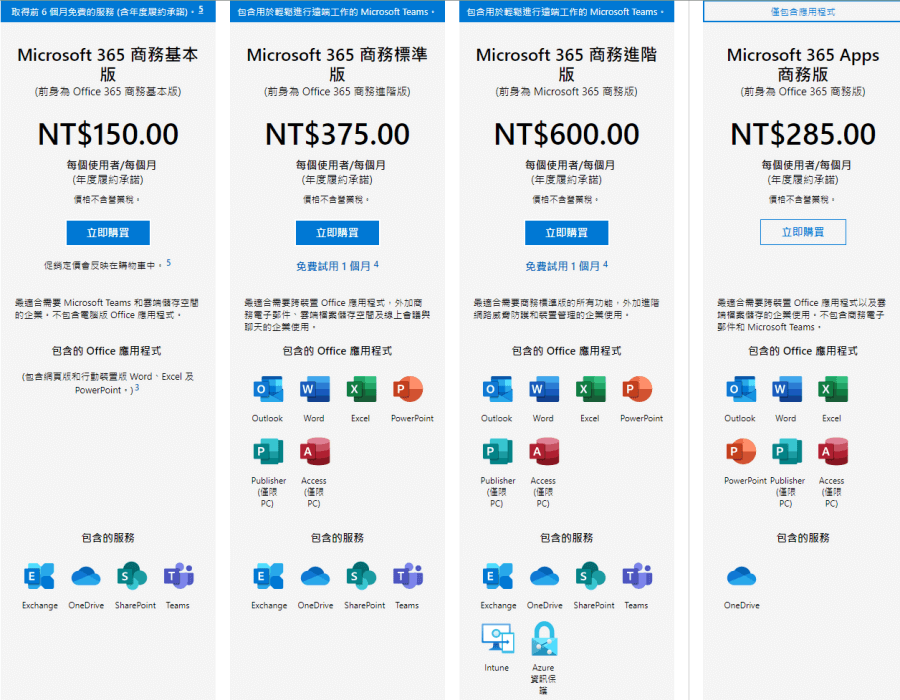The height and width of the screenshot is (700, 900).
Task: Click Access icon in Apps 商務版 plan
Action: coord(833,452)
